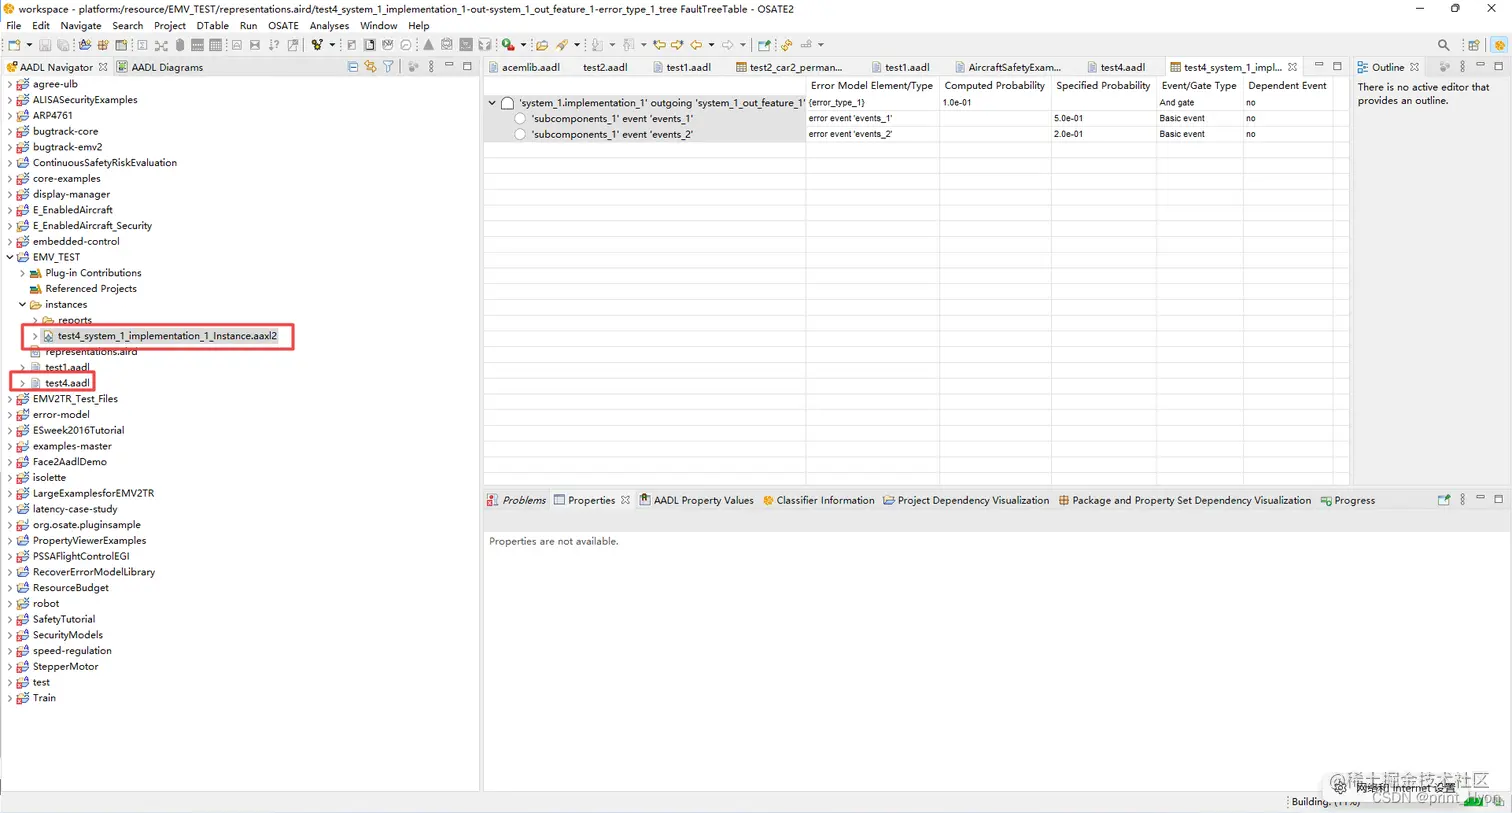Open the Run toolbar dropdown arrow
Screen dimensions: 1512x813
click(x=523, y=45)
